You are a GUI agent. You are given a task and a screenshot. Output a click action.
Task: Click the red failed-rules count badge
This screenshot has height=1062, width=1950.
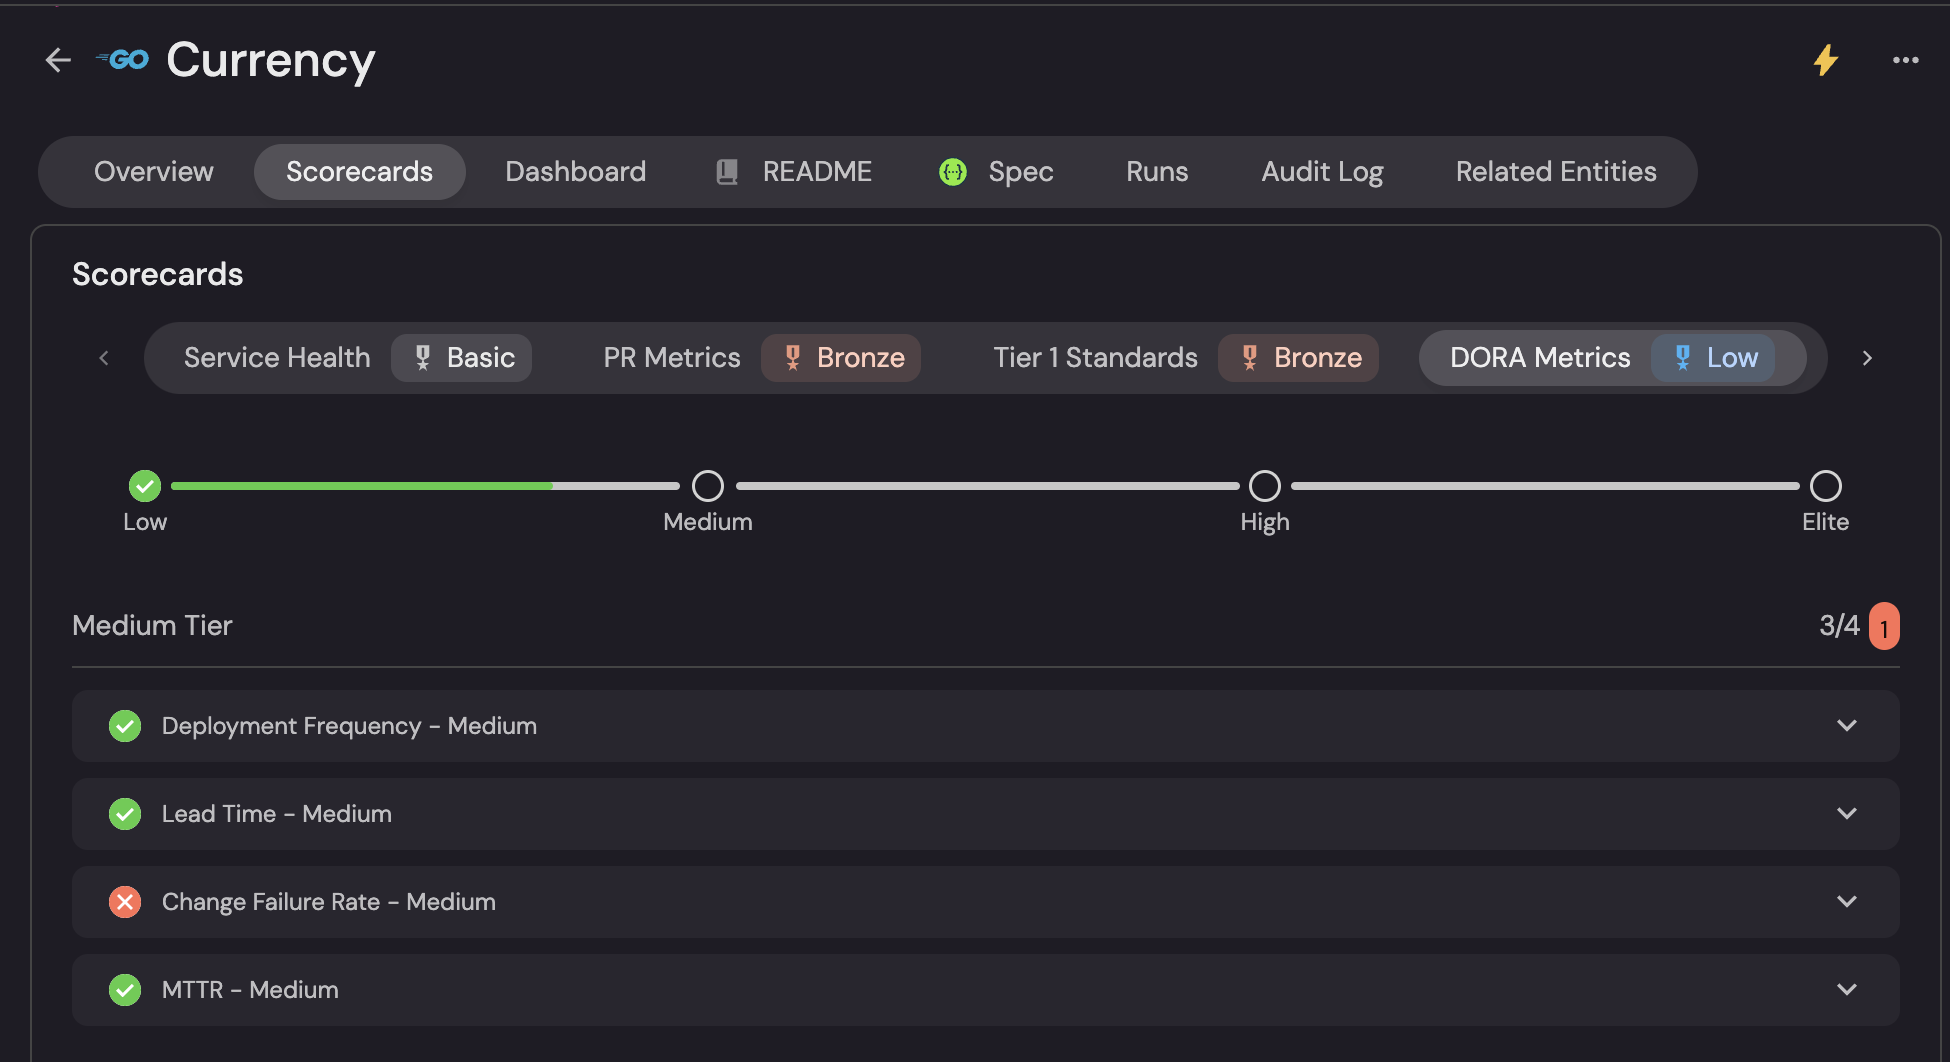(1884, 627)
